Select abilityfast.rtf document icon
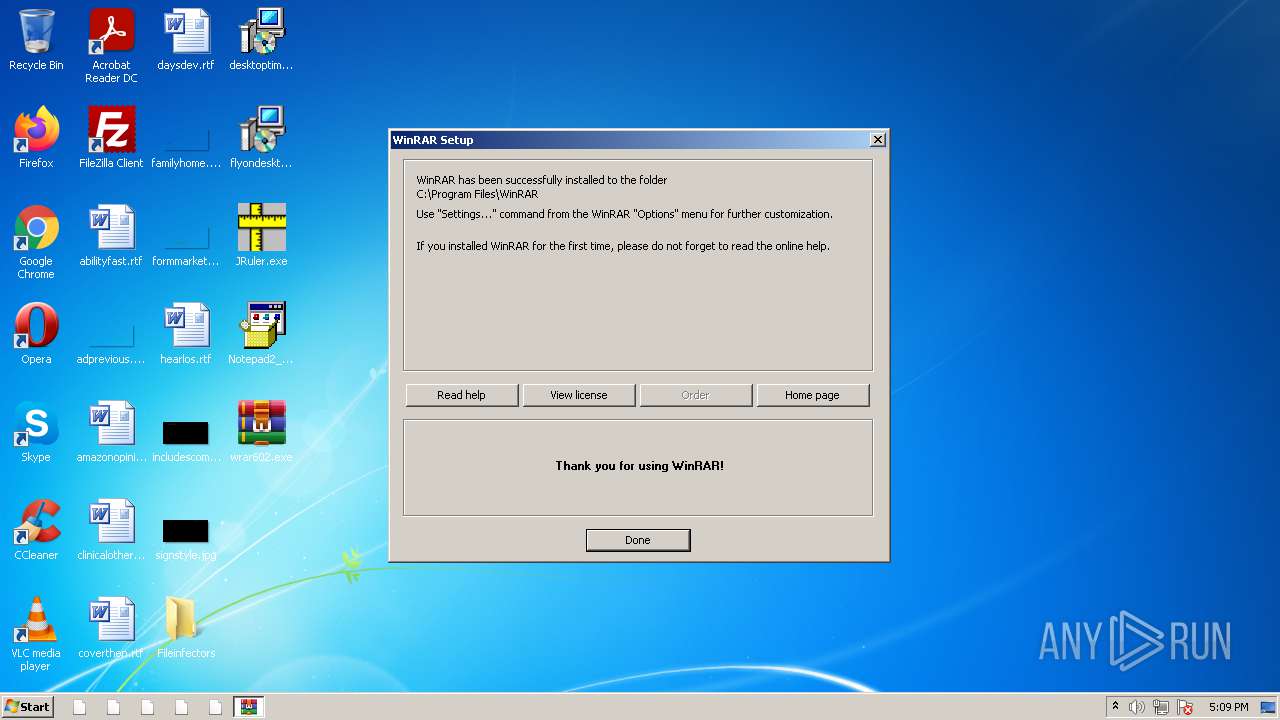This screenshot has height=720, width=1280. (x=111, y=236)
